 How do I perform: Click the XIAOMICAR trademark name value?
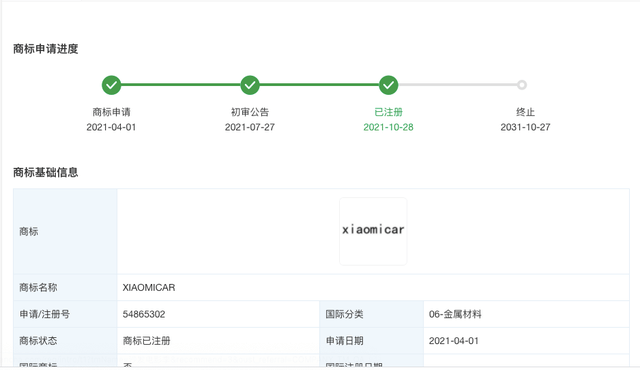click(149, 288)
